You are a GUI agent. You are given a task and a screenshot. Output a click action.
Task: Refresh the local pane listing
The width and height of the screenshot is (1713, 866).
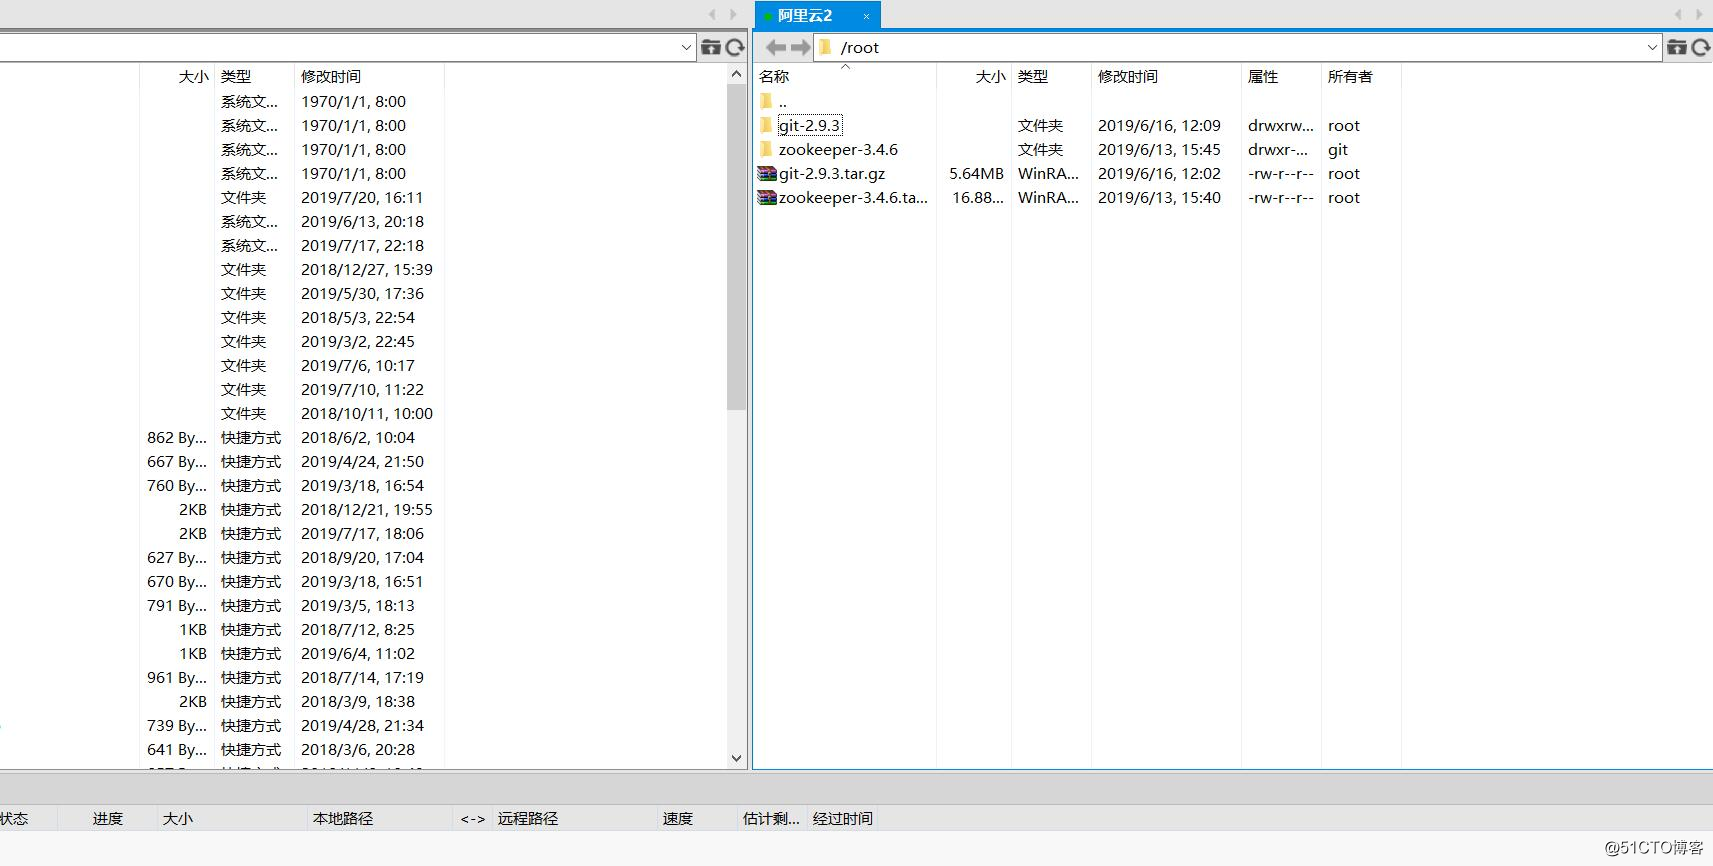click(735, 47)
